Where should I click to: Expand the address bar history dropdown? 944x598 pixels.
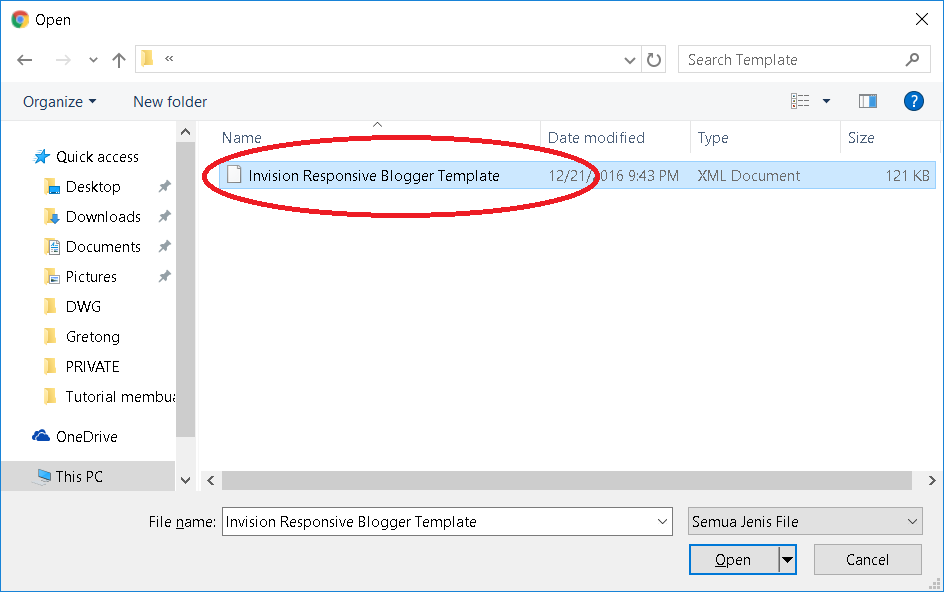point(630,60)
